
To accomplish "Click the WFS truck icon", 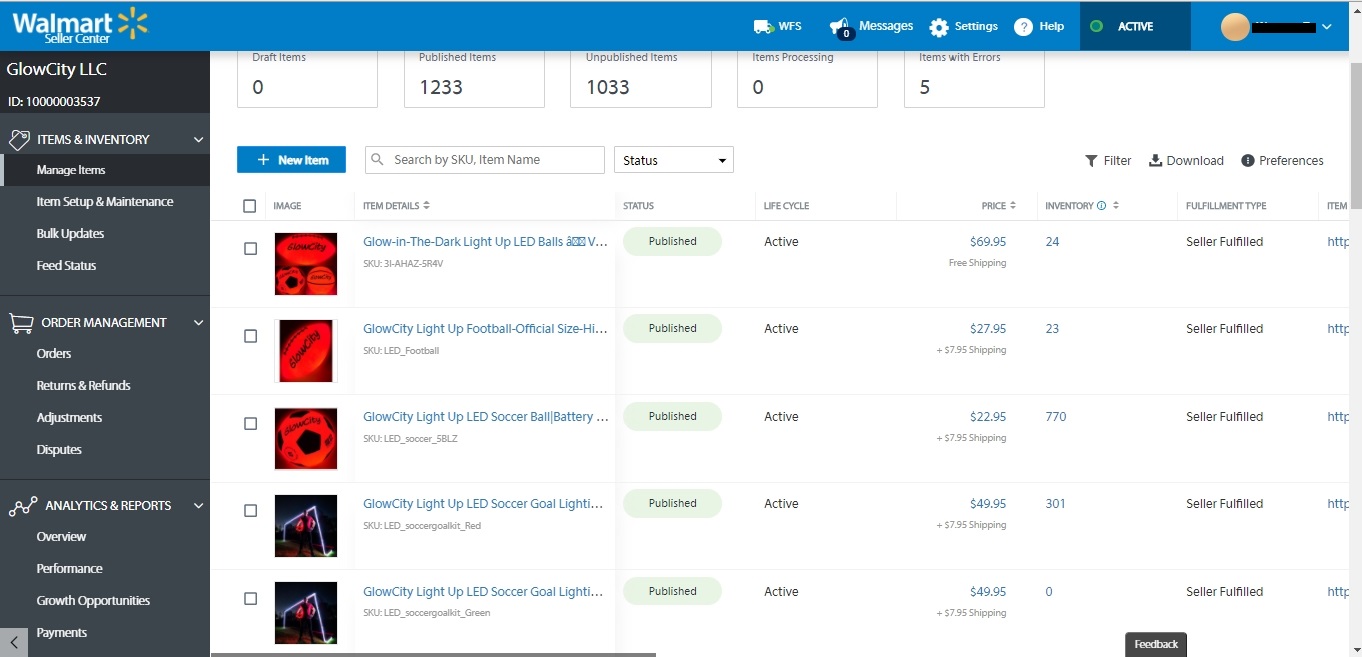I will pos(763,27).
